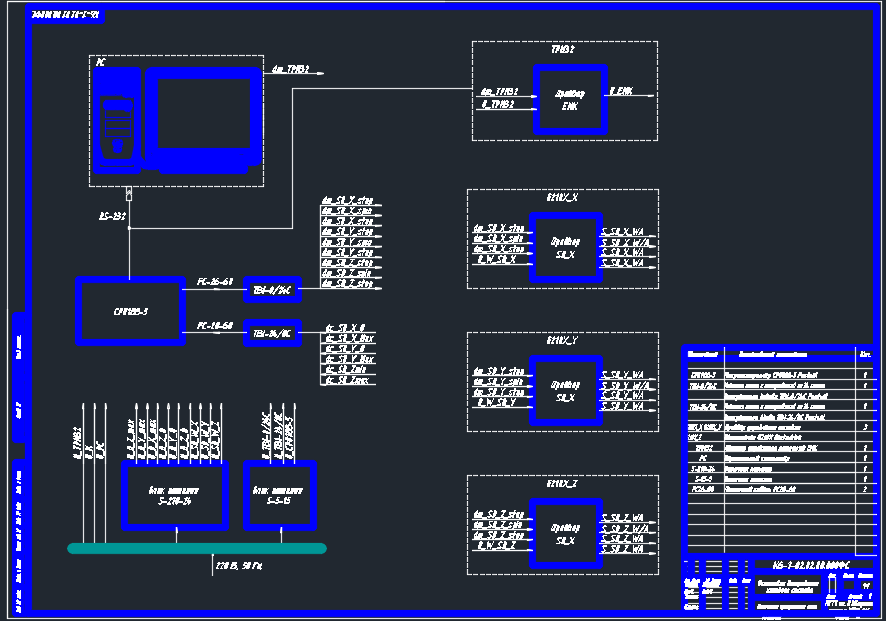The image size is (886, 621).
Task: Pick the larger power supply block left of S-5-15
Action: 175,496
